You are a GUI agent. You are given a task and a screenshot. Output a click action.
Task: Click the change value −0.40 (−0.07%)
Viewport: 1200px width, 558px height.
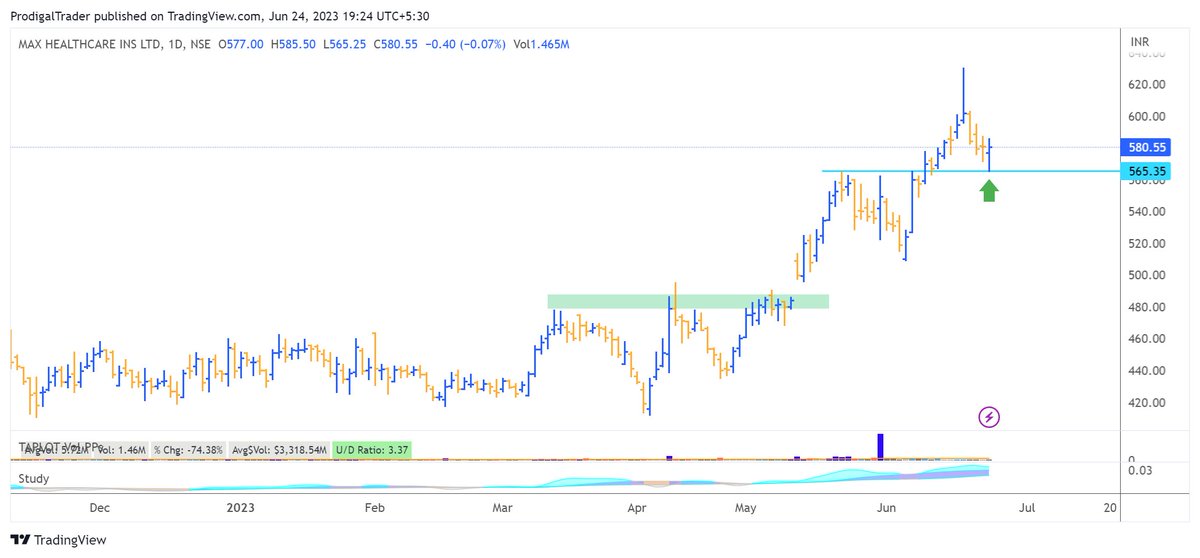[x=466, y=44]
